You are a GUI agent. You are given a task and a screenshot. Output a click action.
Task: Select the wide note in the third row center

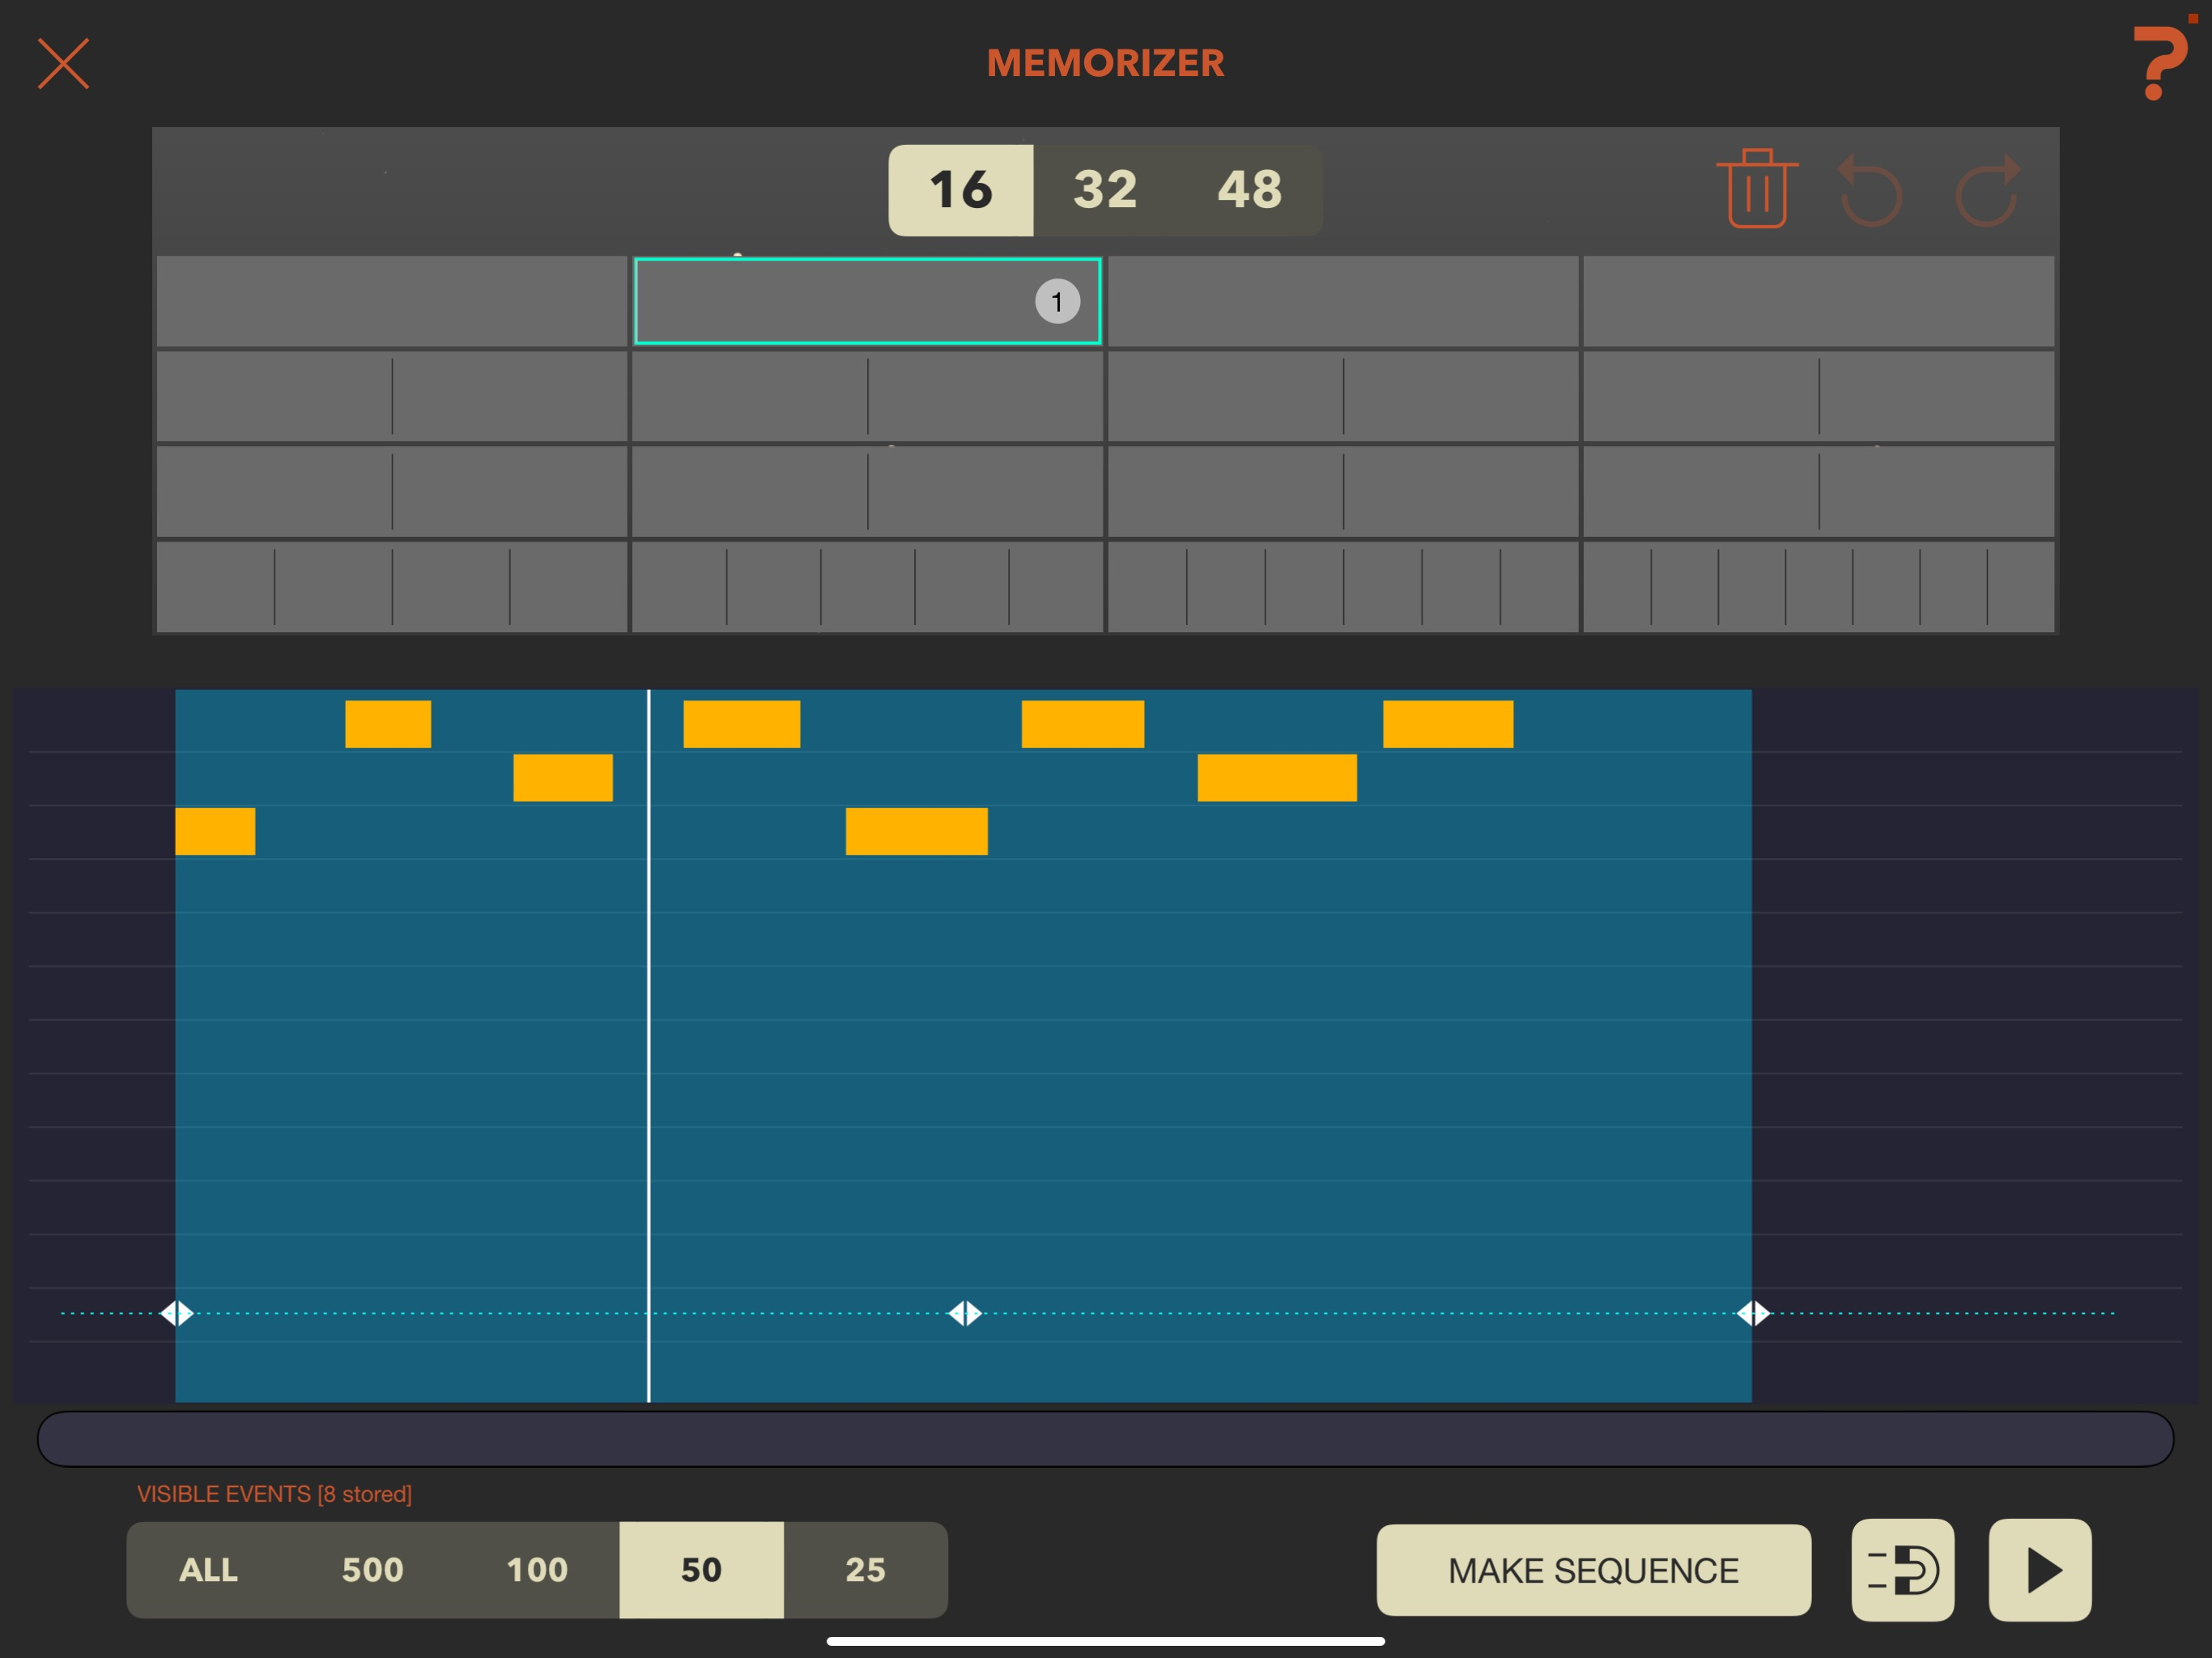(x=916, y=831)
